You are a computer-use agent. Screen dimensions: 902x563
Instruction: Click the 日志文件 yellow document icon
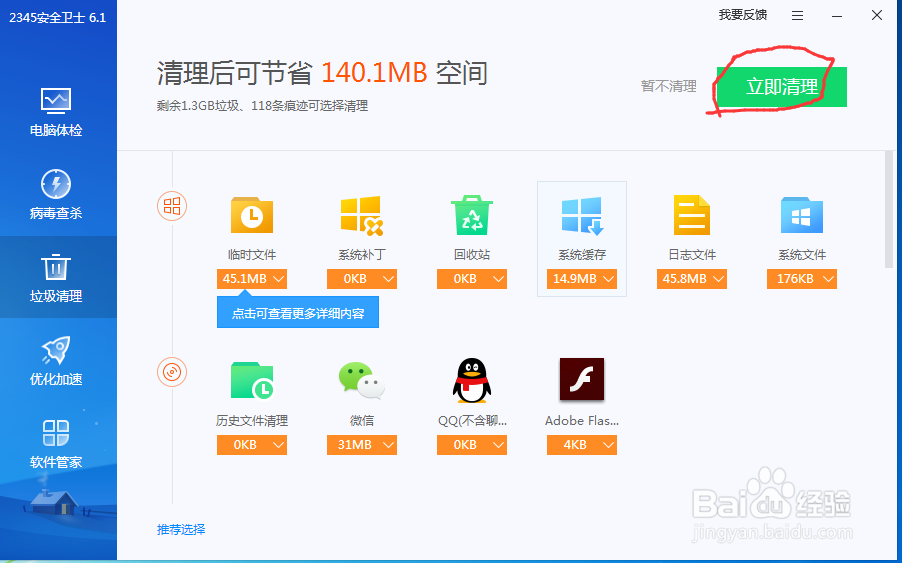(691, 215)
